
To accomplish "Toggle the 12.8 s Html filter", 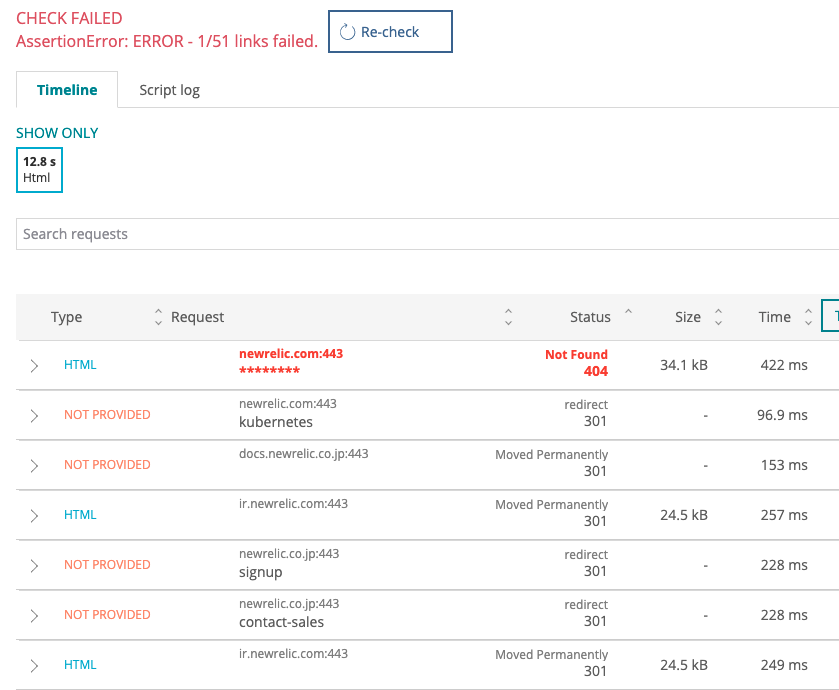I will [40, 170].
